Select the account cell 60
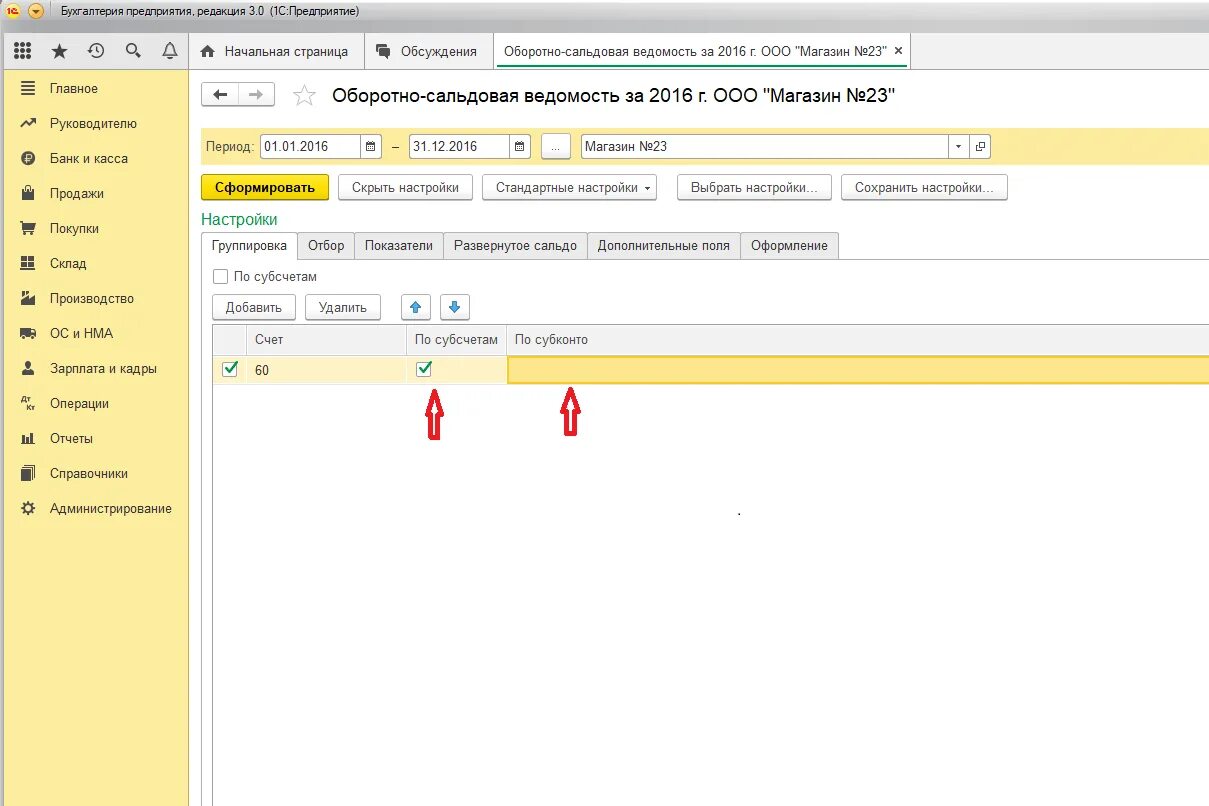The width and height of the screenshot is (1209, 806). point(326,370)
